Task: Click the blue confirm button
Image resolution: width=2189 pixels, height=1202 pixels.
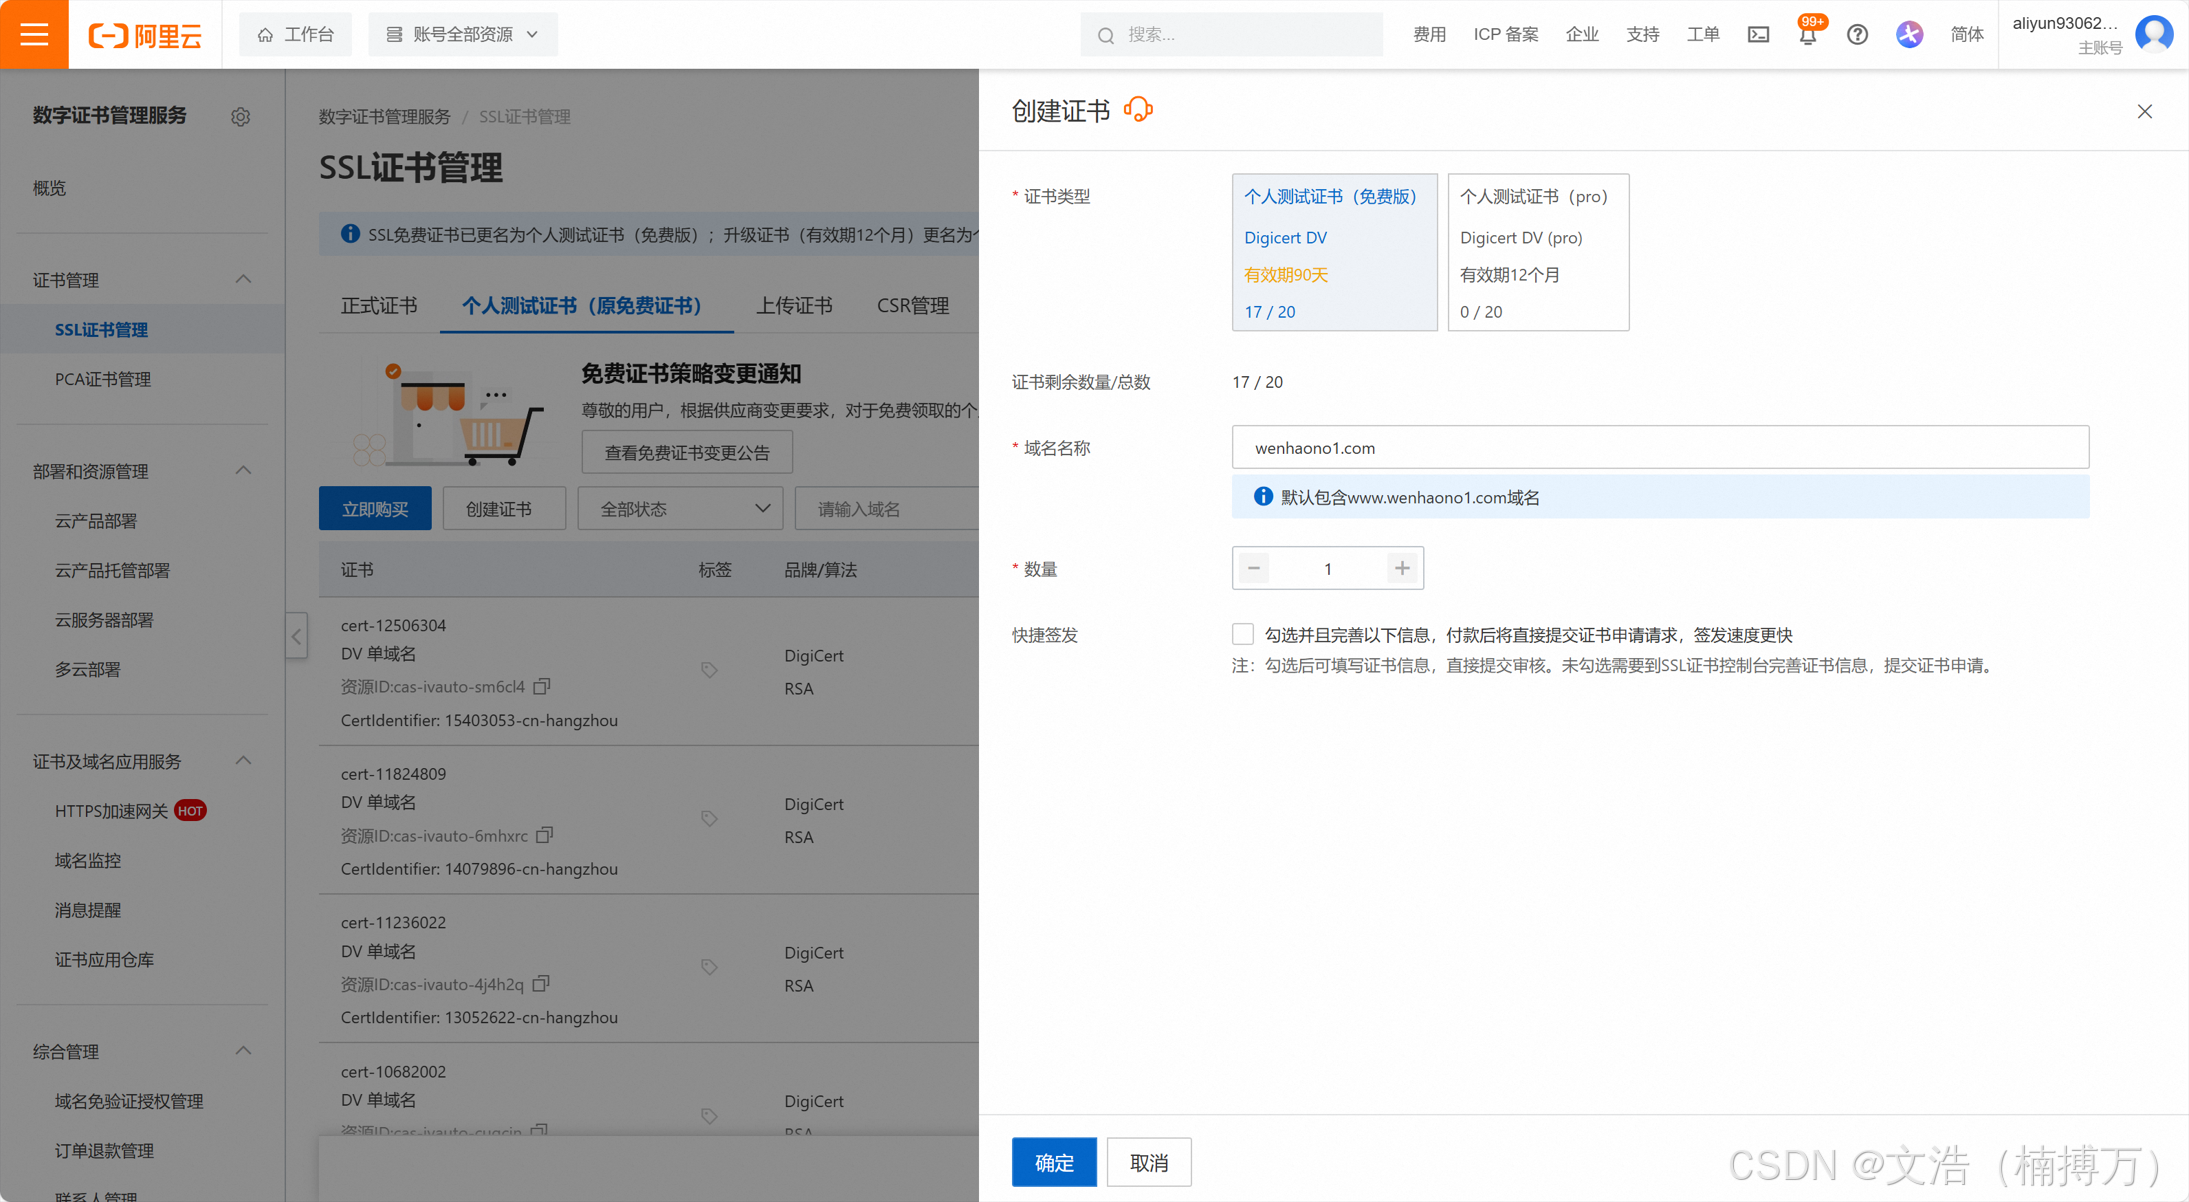Action: pos(1053,1162)
